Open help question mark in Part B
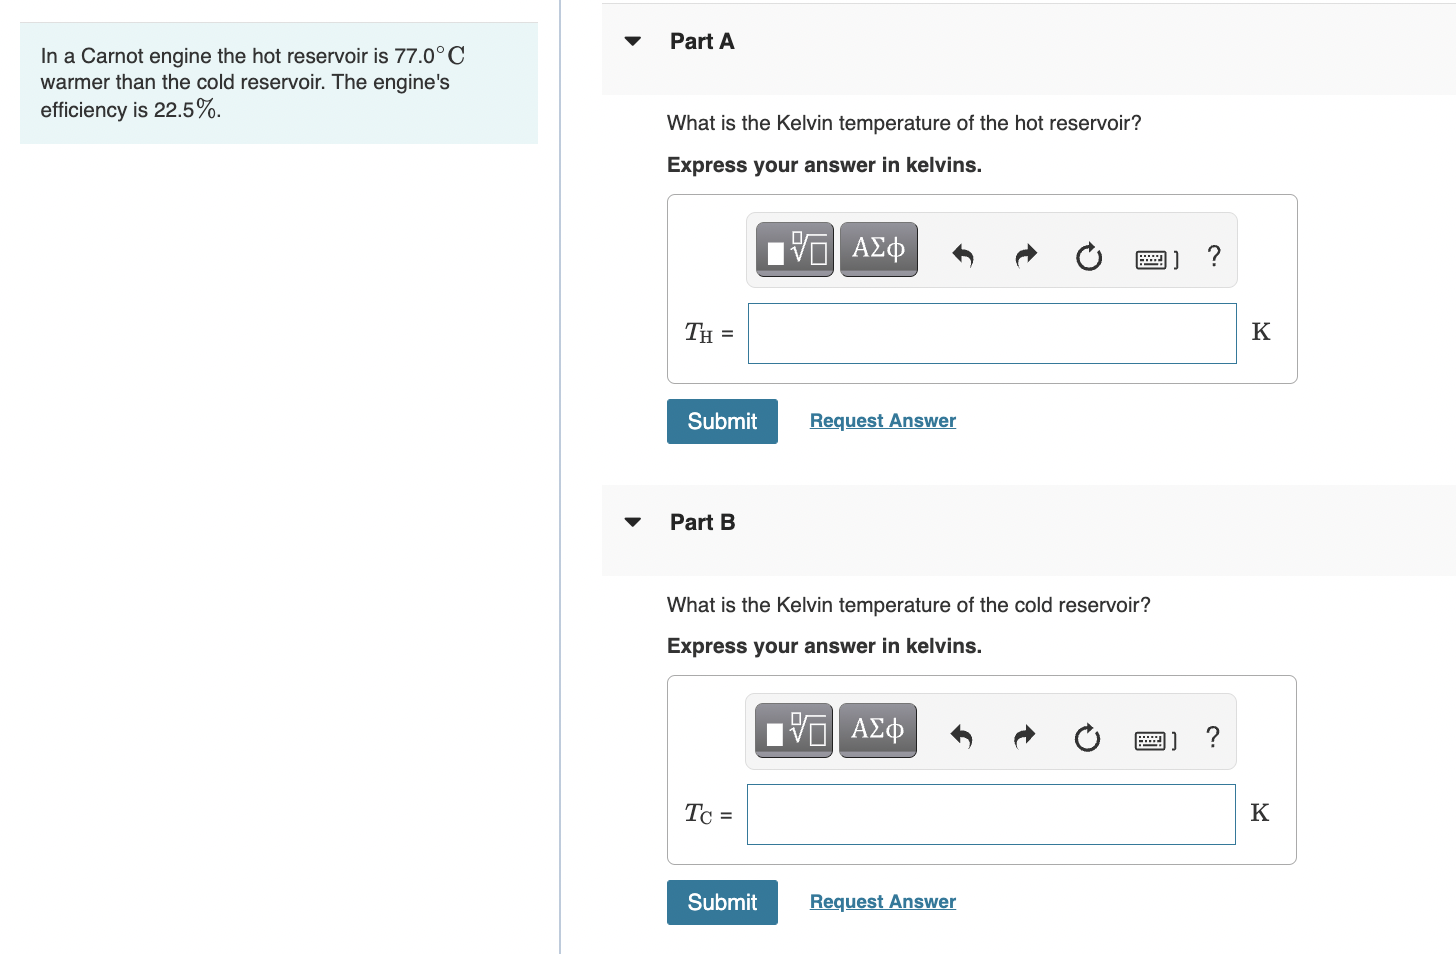The height and width of the screenshot is (954, 1456). [x=1213, y=737]
